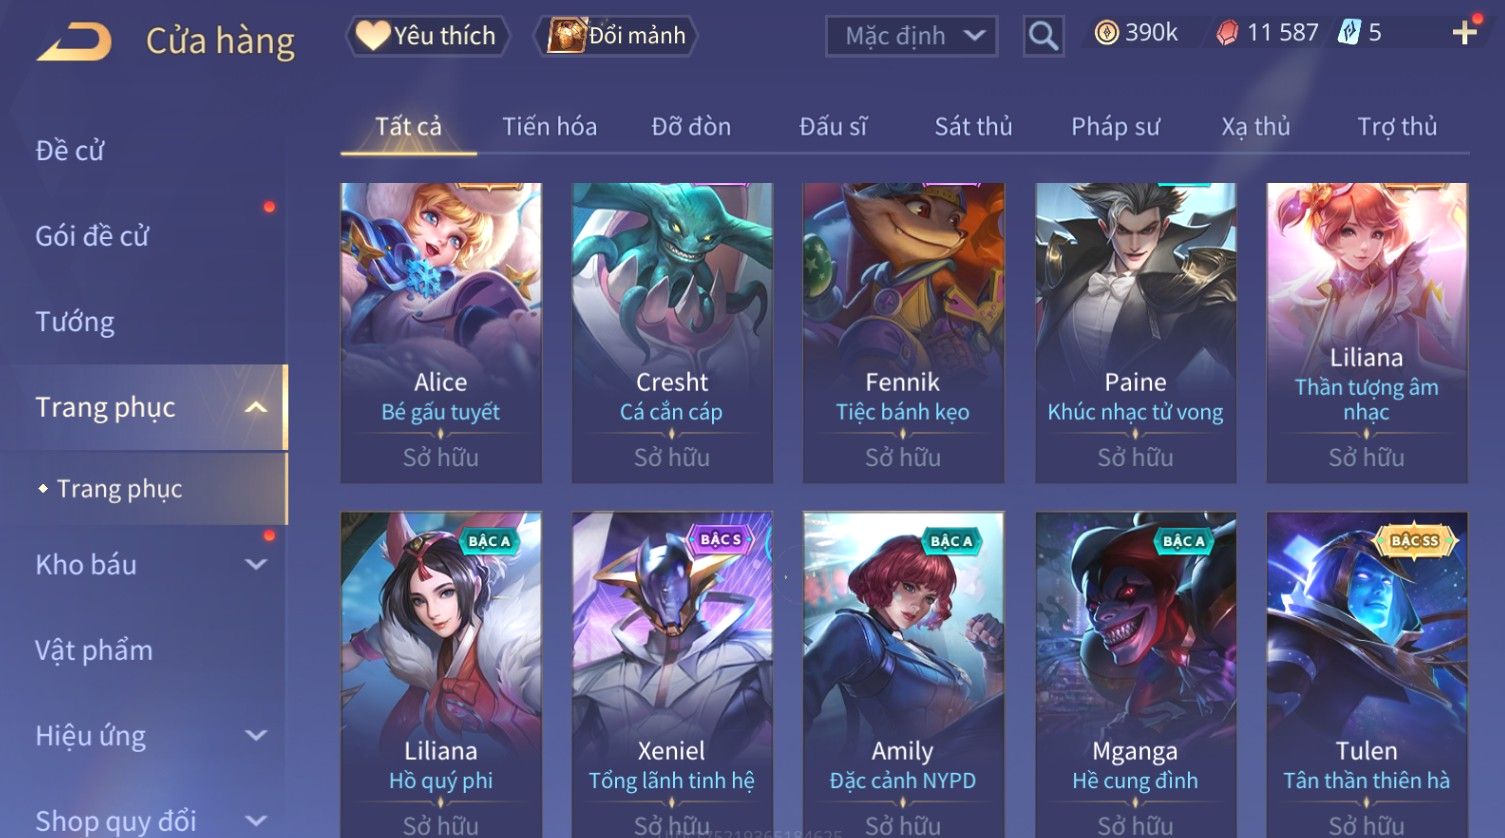Viewport: 1505px width, 838px height.
Task: Click the red gem currency icon
Action: [x=1227, y=33]
